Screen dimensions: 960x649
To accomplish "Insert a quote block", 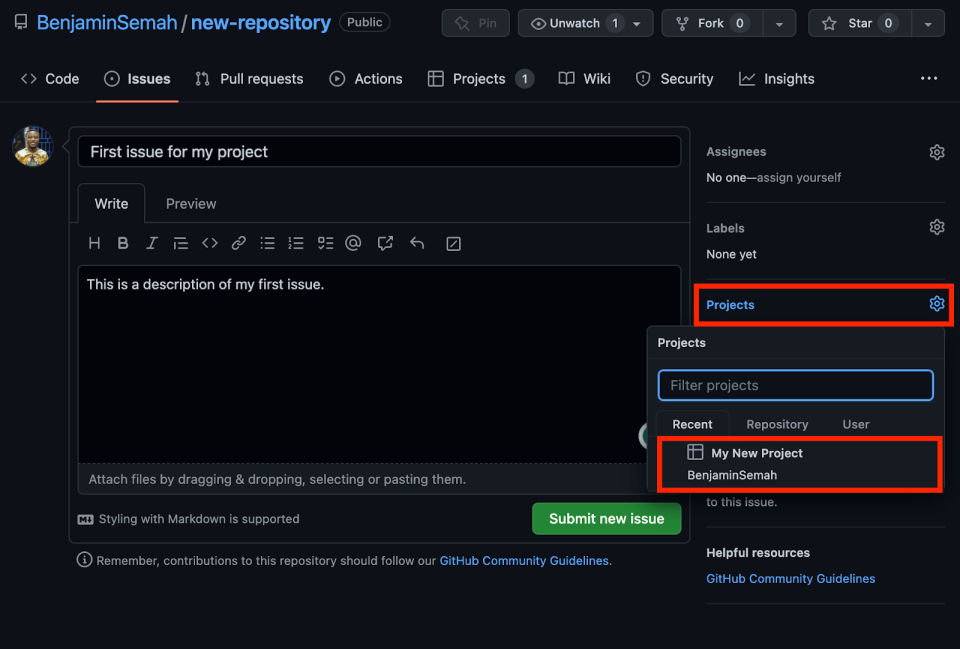I will point(181,243).
